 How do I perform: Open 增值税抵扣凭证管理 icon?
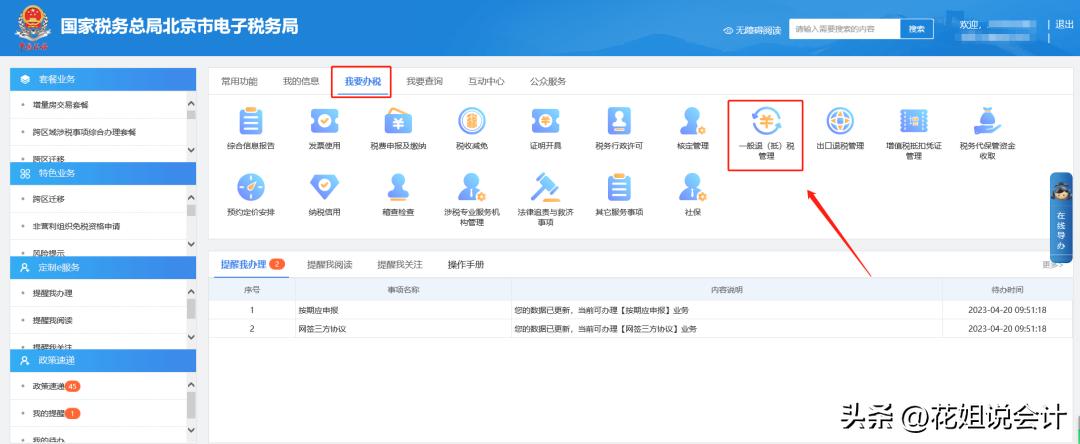pos(913,121)
